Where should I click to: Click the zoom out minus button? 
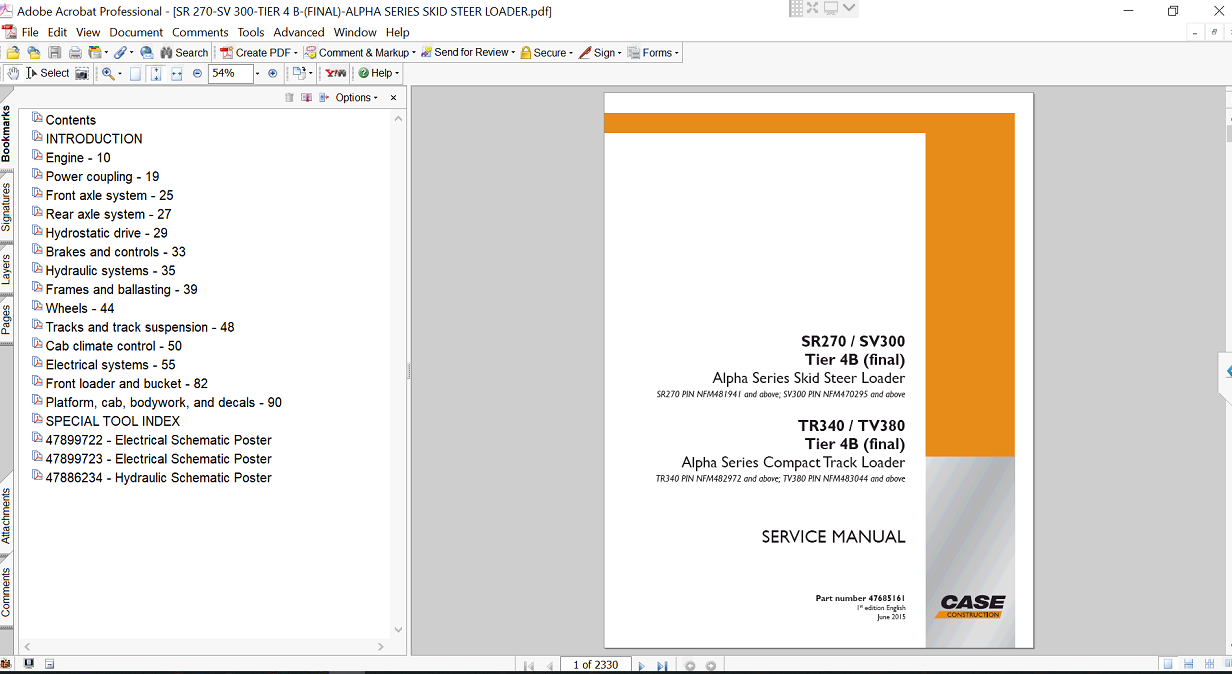197,73
